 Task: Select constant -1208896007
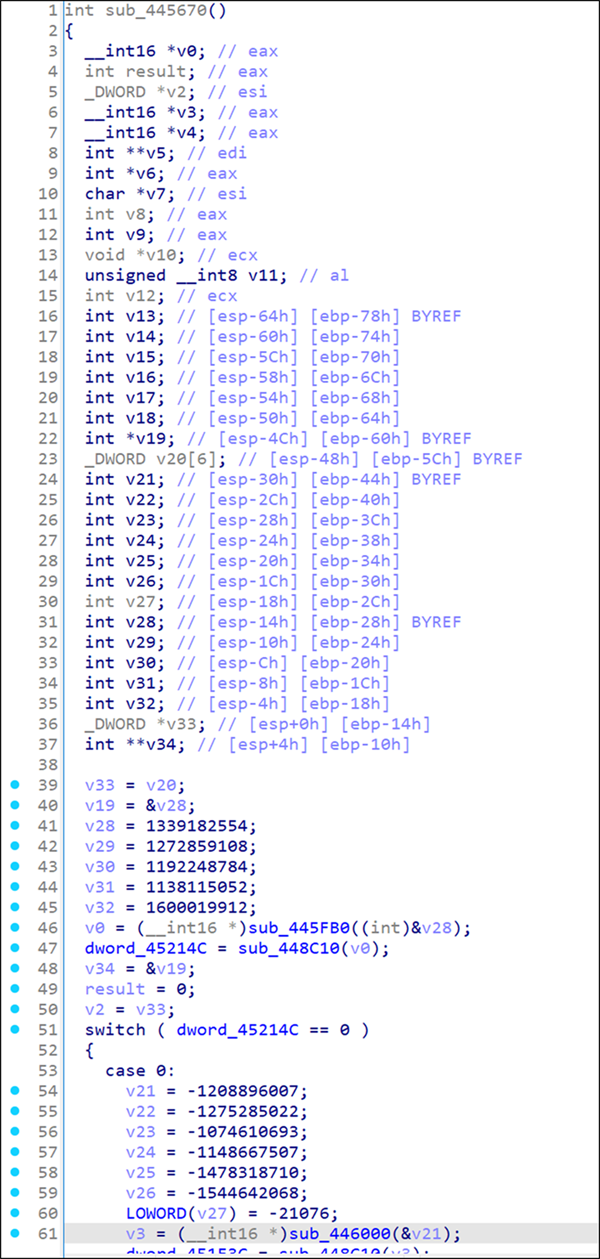pyautogui.click(x=245, y=1091)
